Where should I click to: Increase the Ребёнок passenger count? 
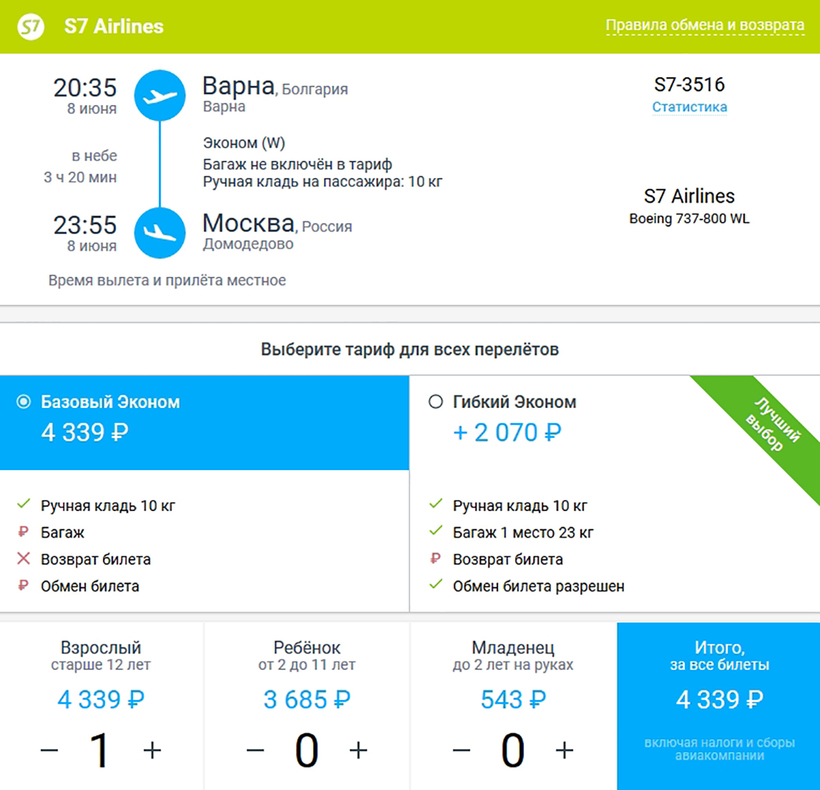[x=358, y=751]
